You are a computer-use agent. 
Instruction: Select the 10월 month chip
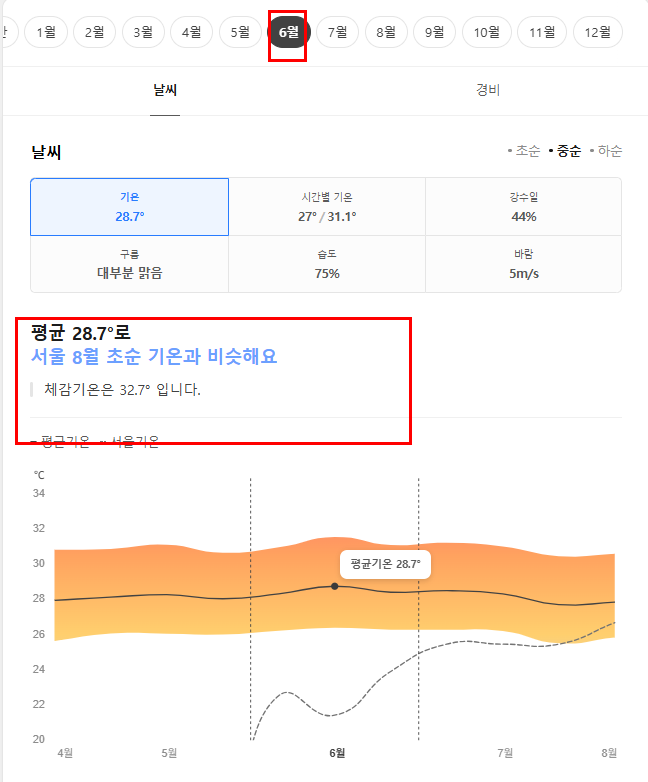point(487,32)
